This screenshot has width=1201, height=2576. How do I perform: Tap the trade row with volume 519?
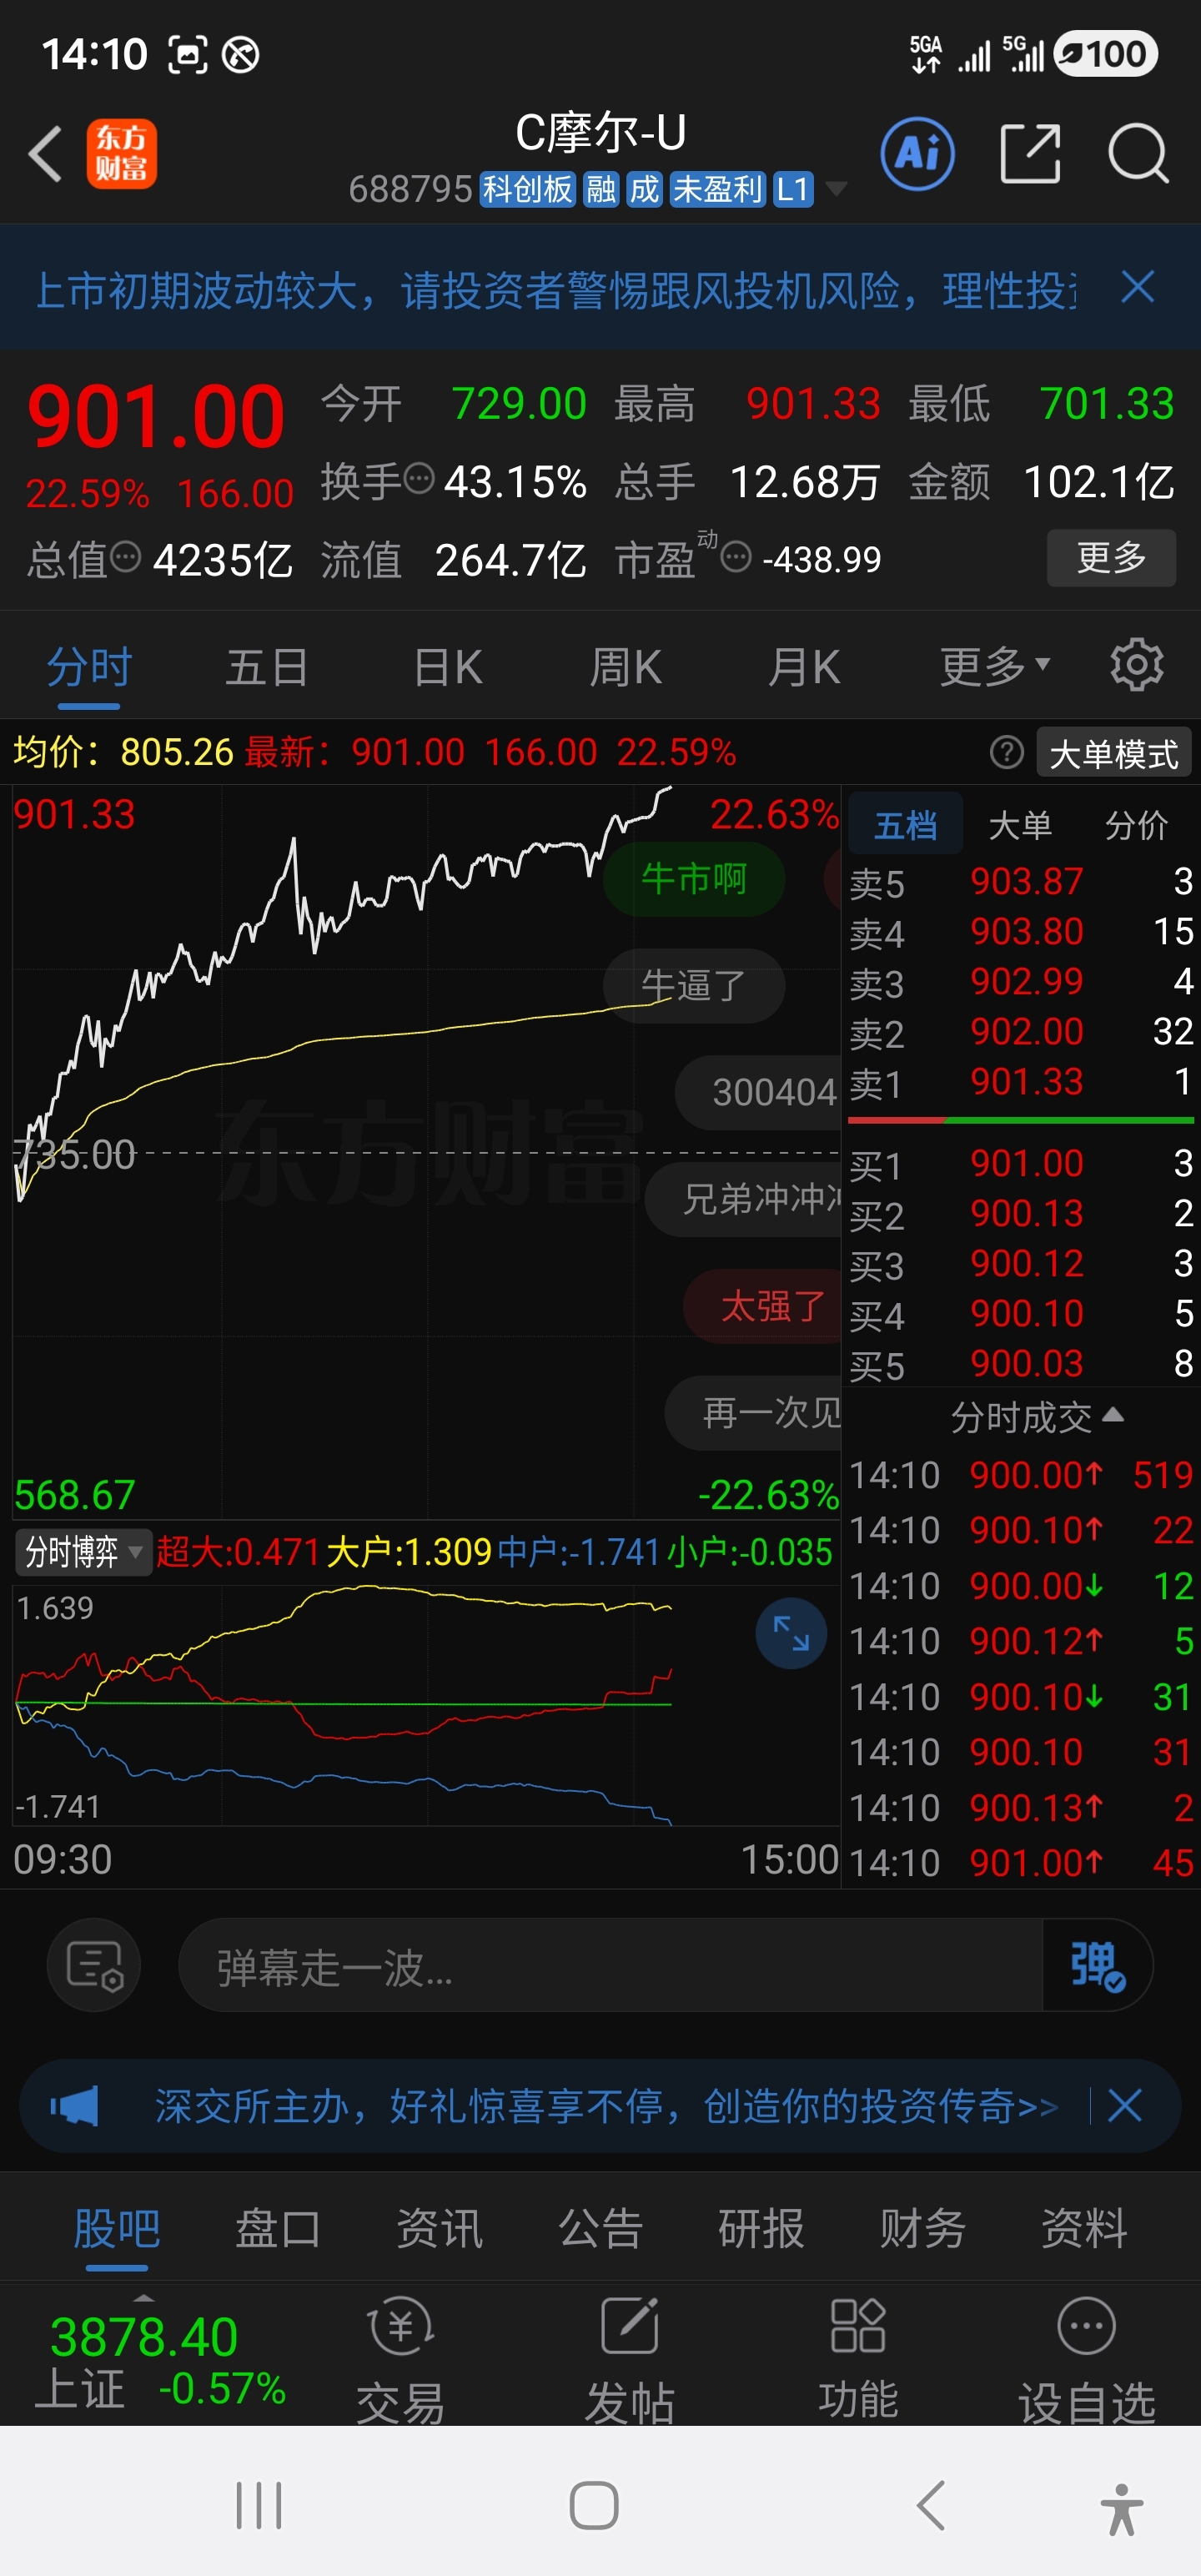pos(1021,1475)
